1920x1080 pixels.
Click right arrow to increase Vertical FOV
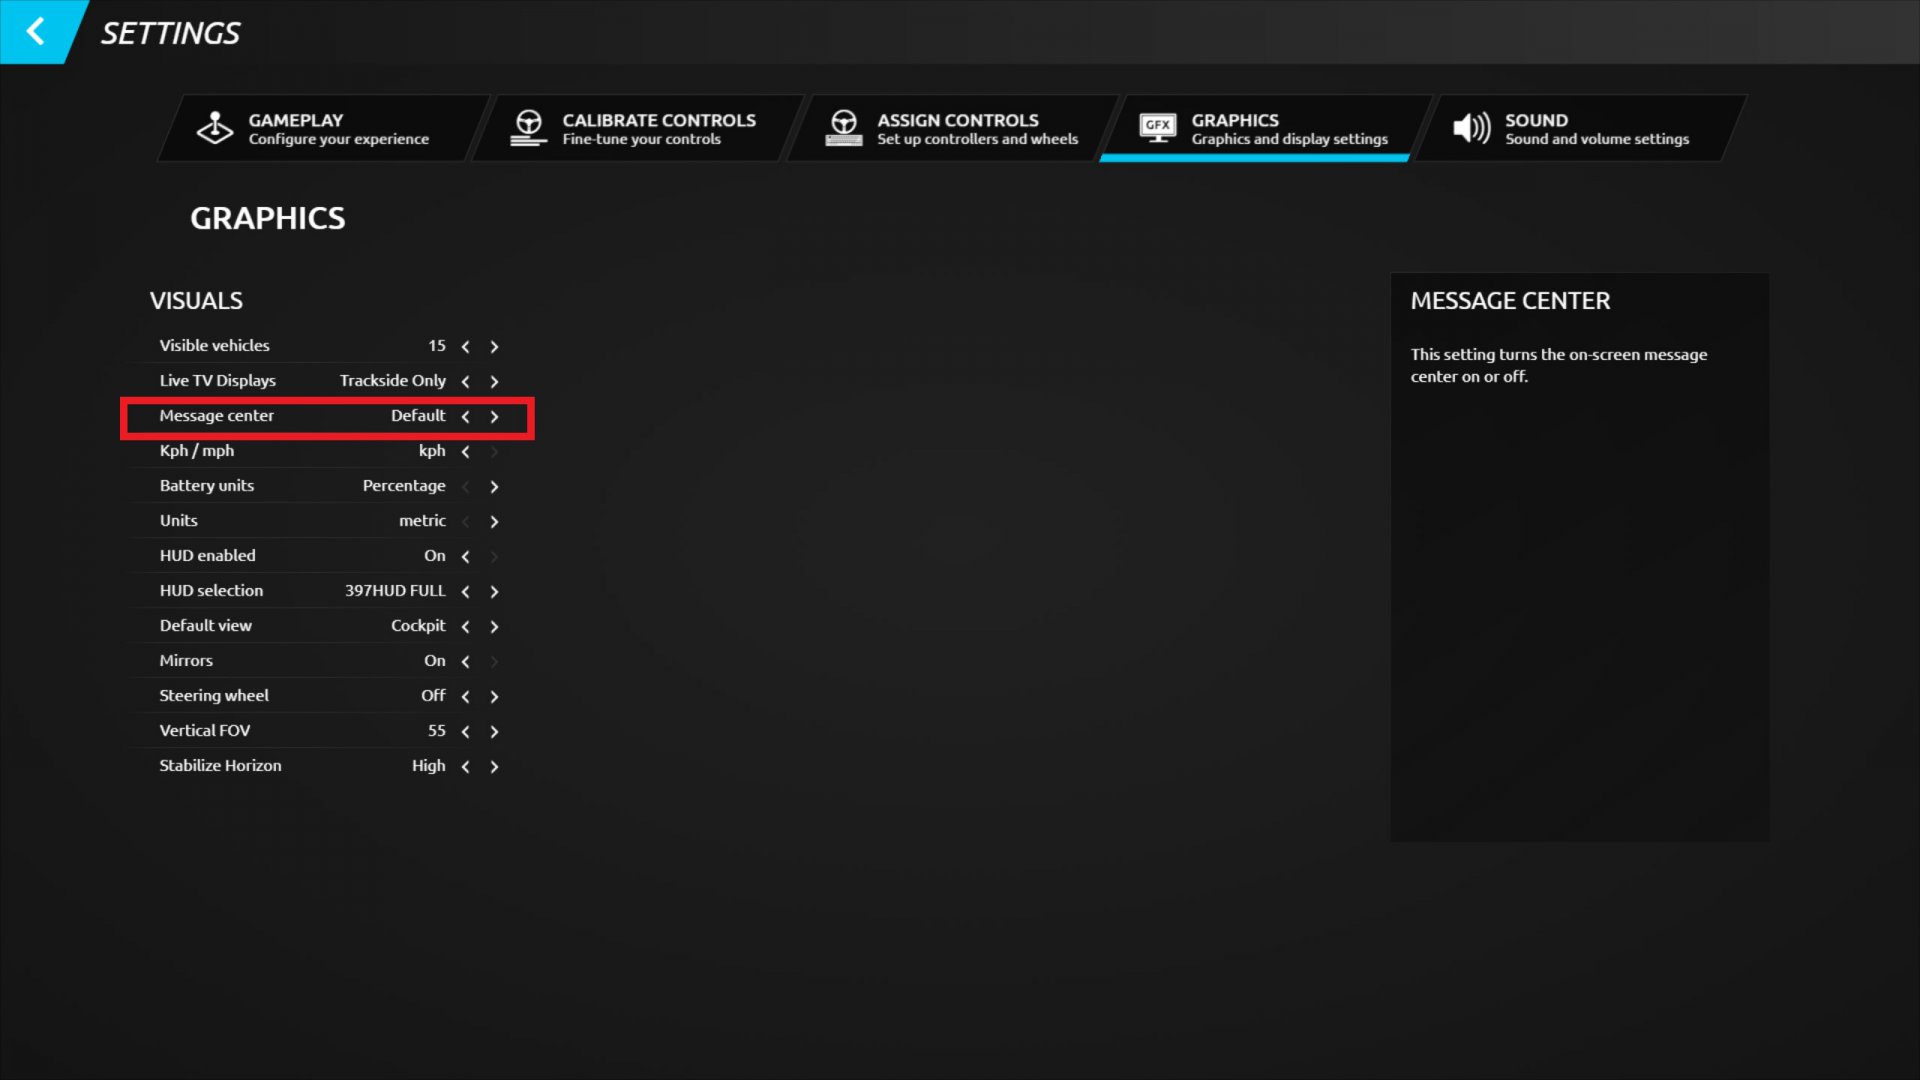(495, 731)
